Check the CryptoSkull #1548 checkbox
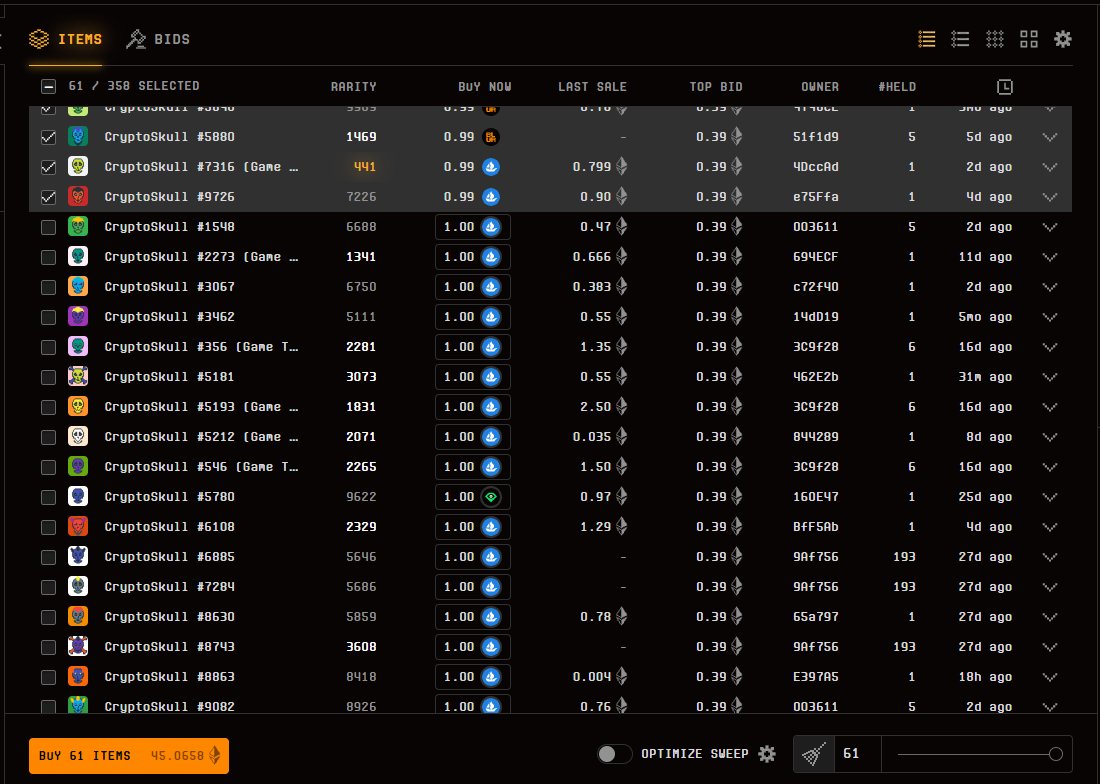This screenshot has width=1100, height=784. 48,227
